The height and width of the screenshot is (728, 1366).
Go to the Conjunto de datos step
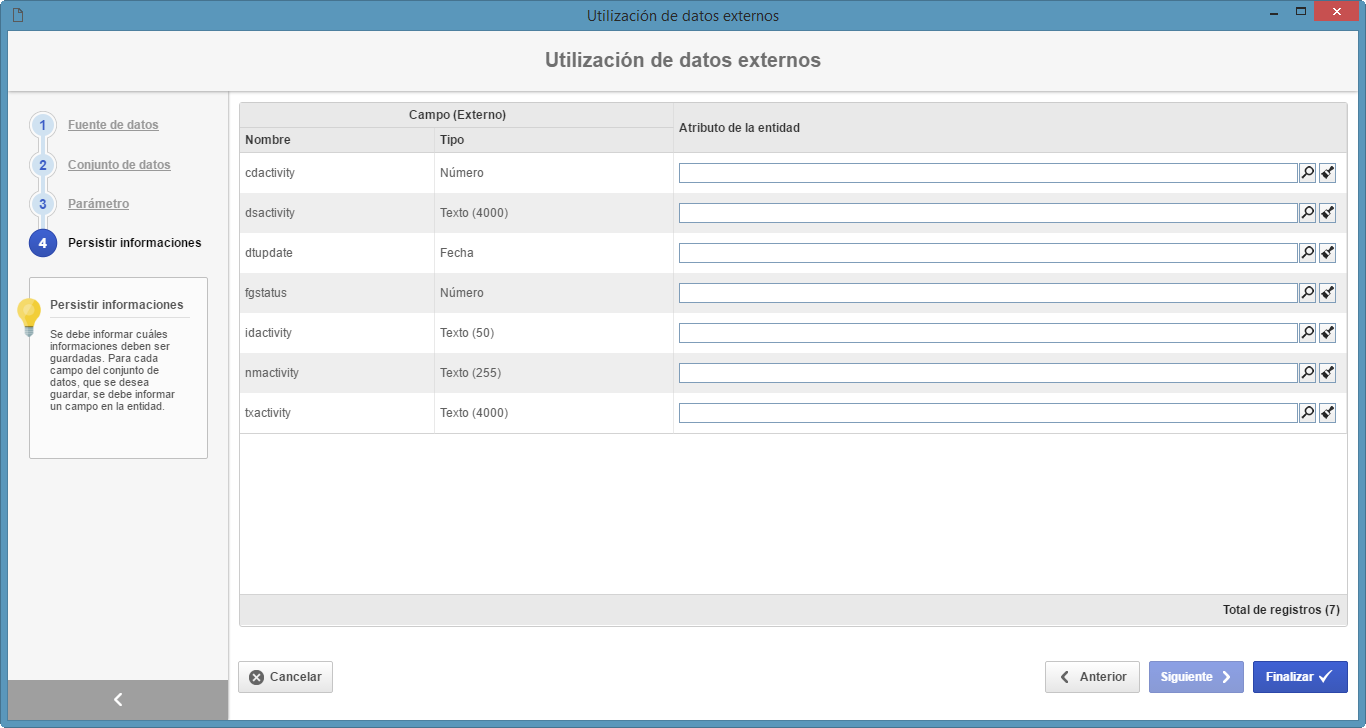click(x=119, y=165)
